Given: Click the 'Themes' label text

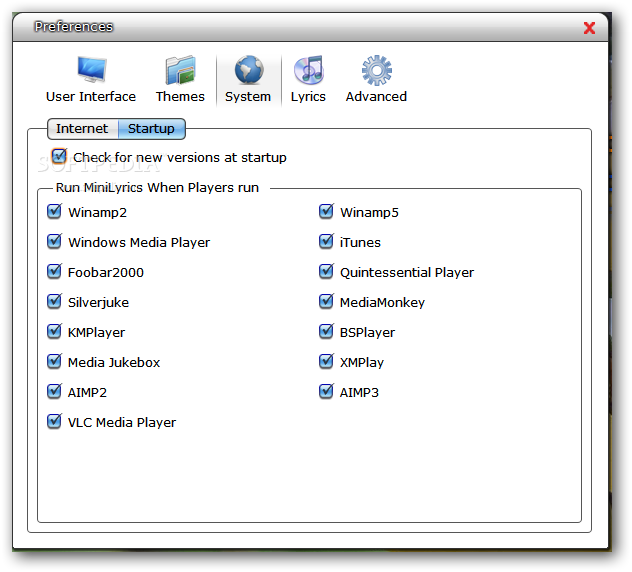Looking at the screenshot, I should (x=180, y=97).
